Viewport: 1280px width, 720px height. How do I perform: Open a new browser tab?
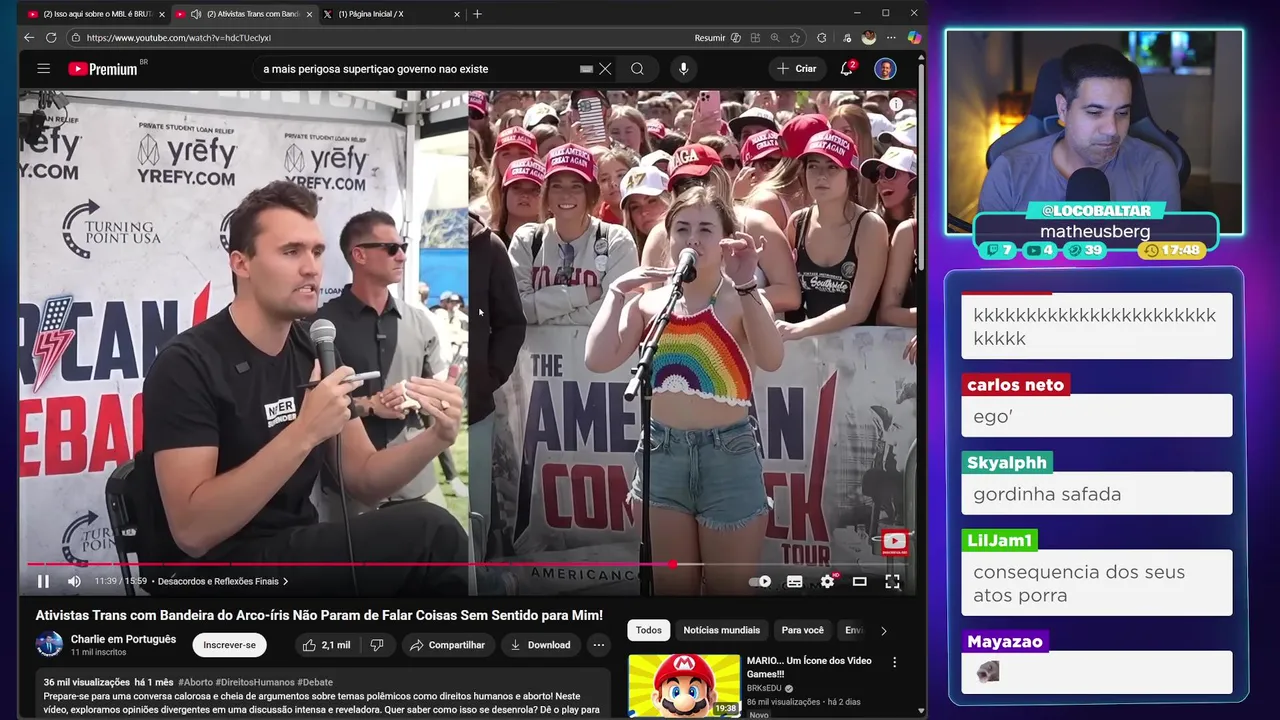[477, 14]
